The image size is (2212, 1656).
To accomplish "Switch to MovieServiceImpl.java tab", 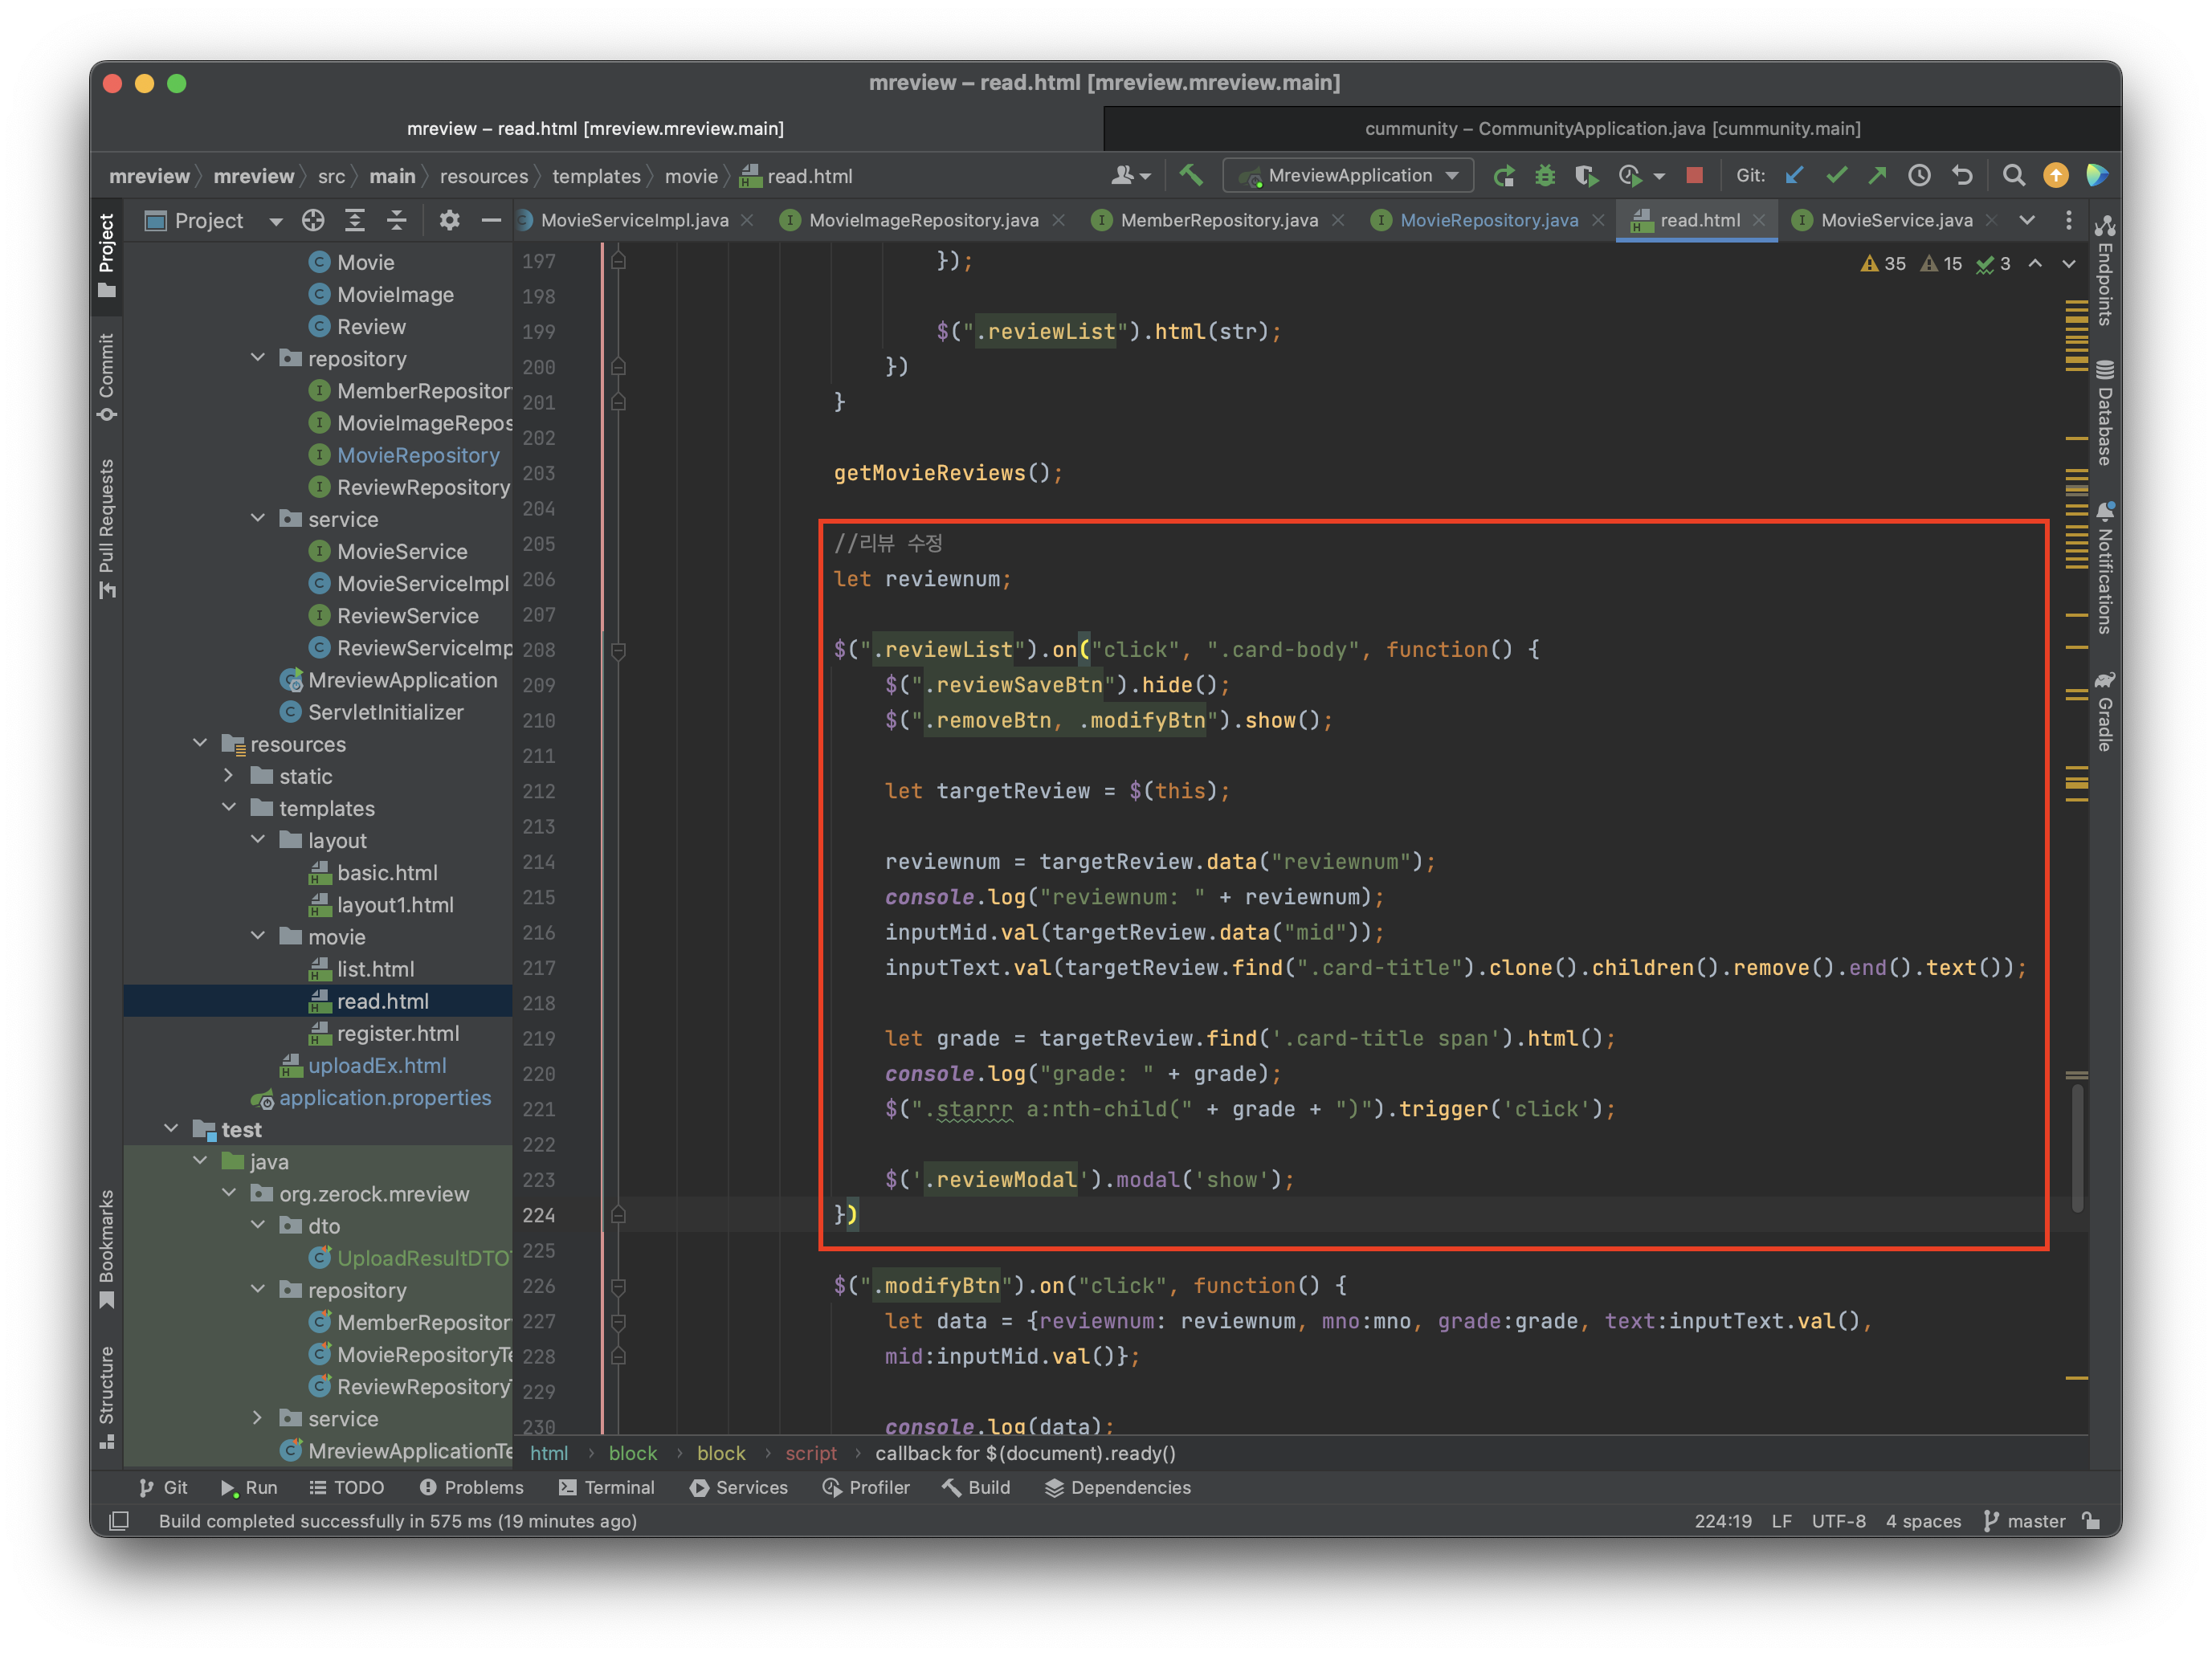I will (x=634, y=221).
